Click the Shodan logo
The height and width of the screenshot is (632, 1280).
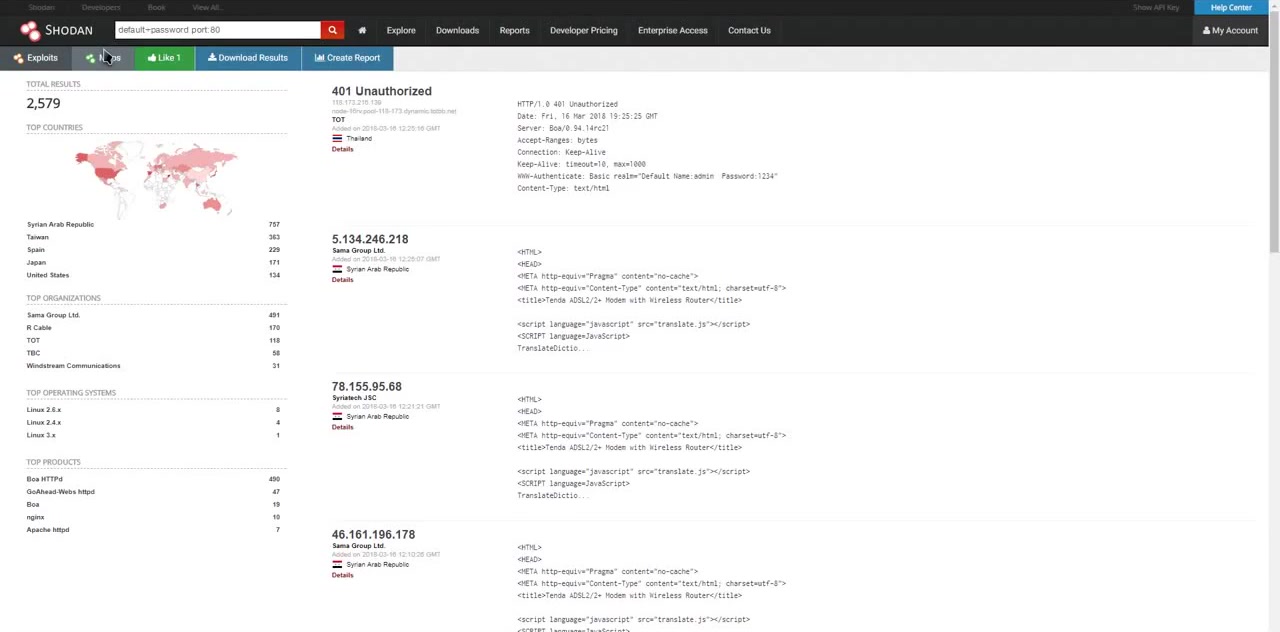click(56, 30)
